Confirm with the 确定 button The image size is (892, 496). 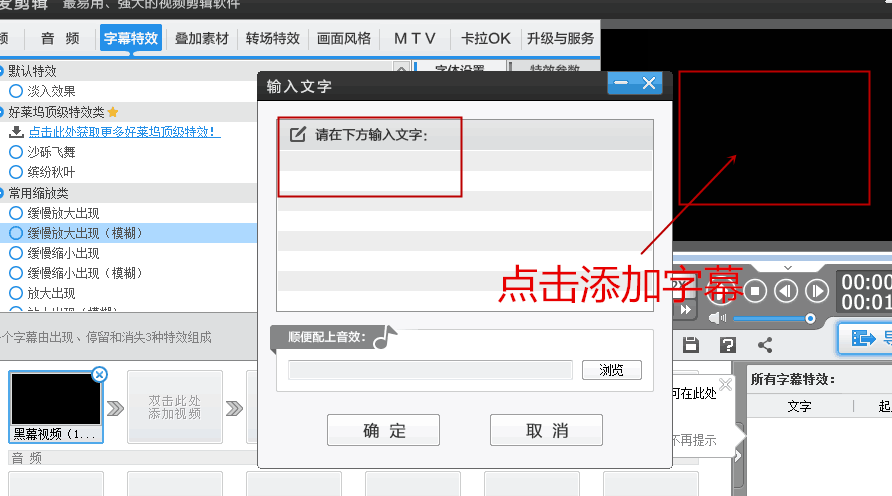pyautogui.click(x=383, y=430)
